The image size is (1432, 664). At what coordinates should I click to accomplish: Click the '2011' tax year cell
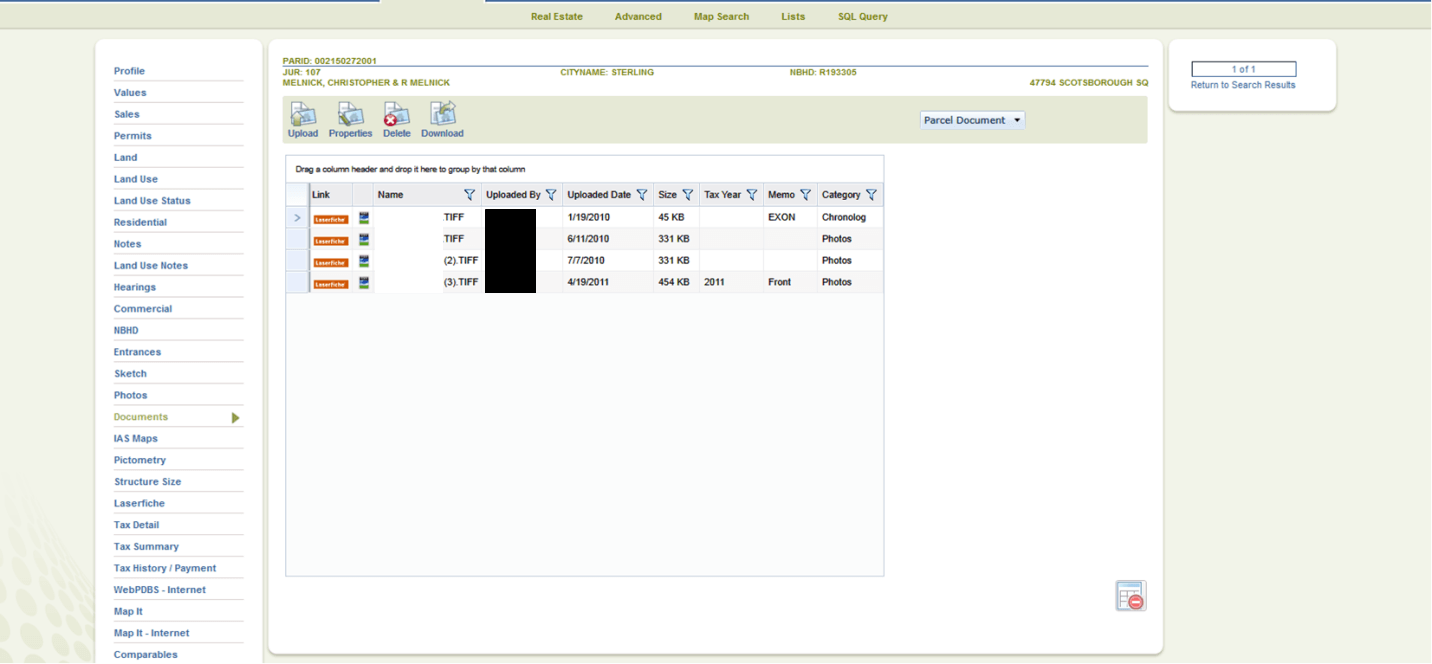pos(714,282)
